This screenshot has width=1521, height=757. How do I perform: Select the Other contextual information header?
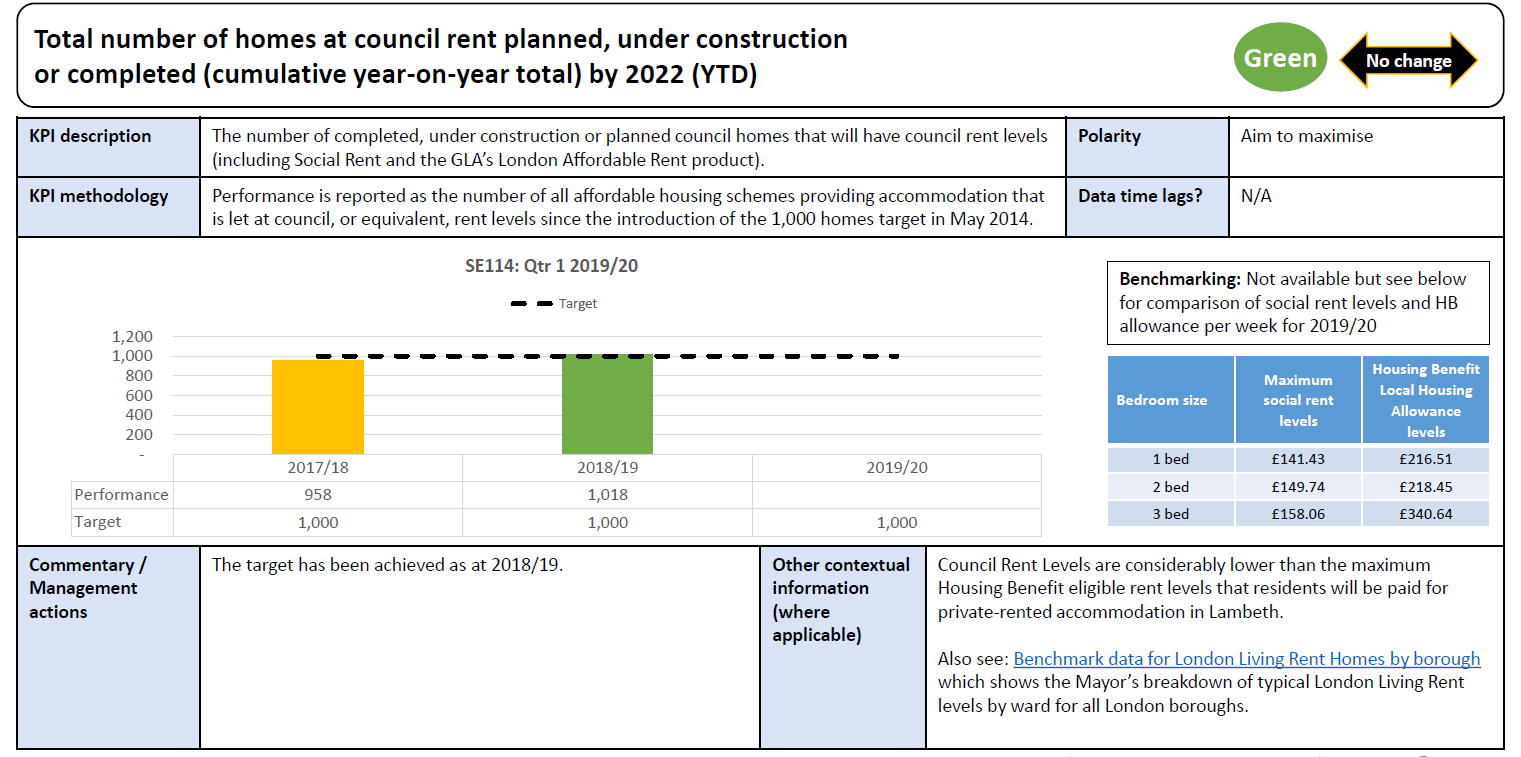840,599
